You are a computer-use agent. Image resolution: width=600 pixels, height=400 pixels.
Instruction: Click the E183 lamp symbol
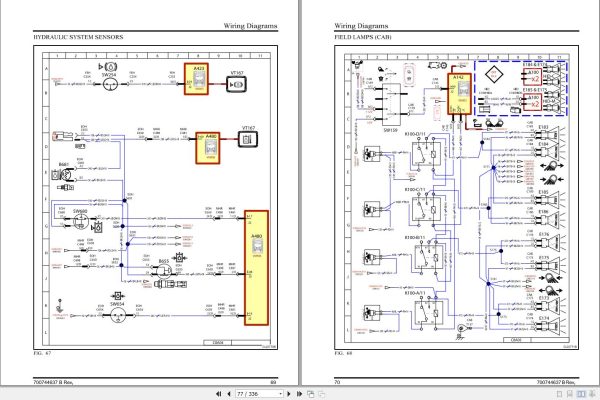(x=548, y=134)
